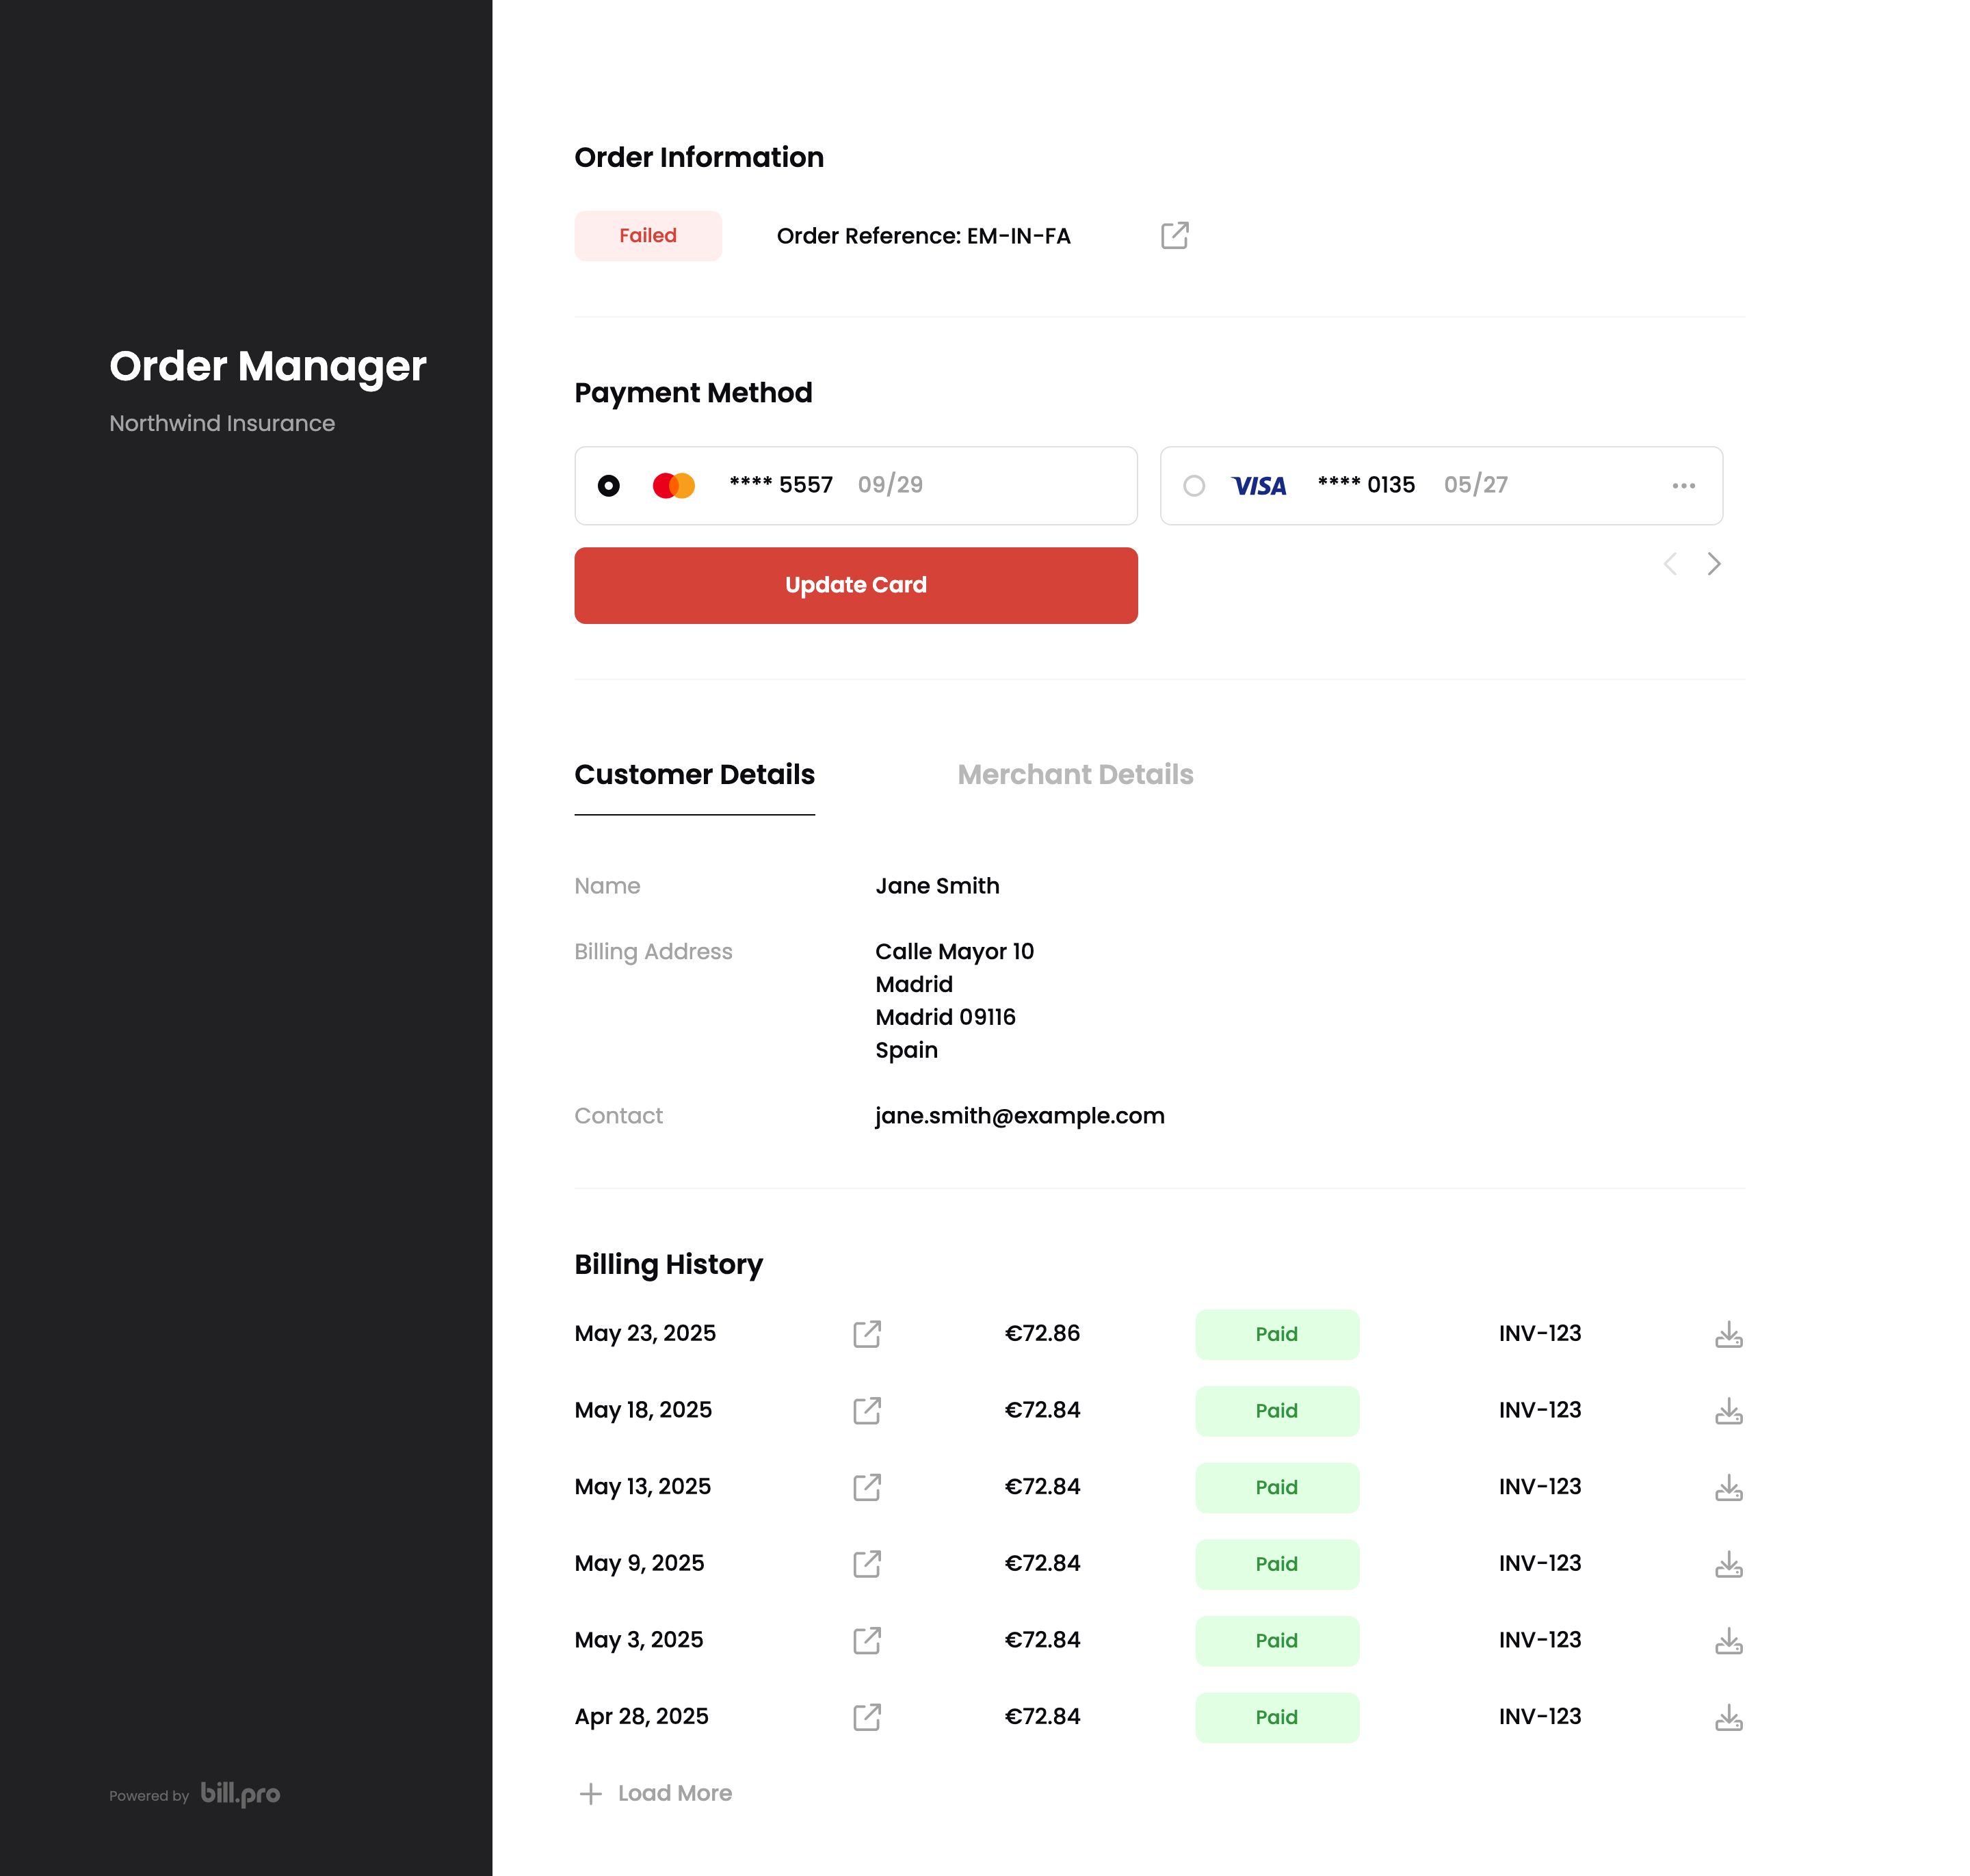The image size is (1970, 1876).
Task: Click the Paid badge for May 23, 2025
Action: pos(1277,1334)
